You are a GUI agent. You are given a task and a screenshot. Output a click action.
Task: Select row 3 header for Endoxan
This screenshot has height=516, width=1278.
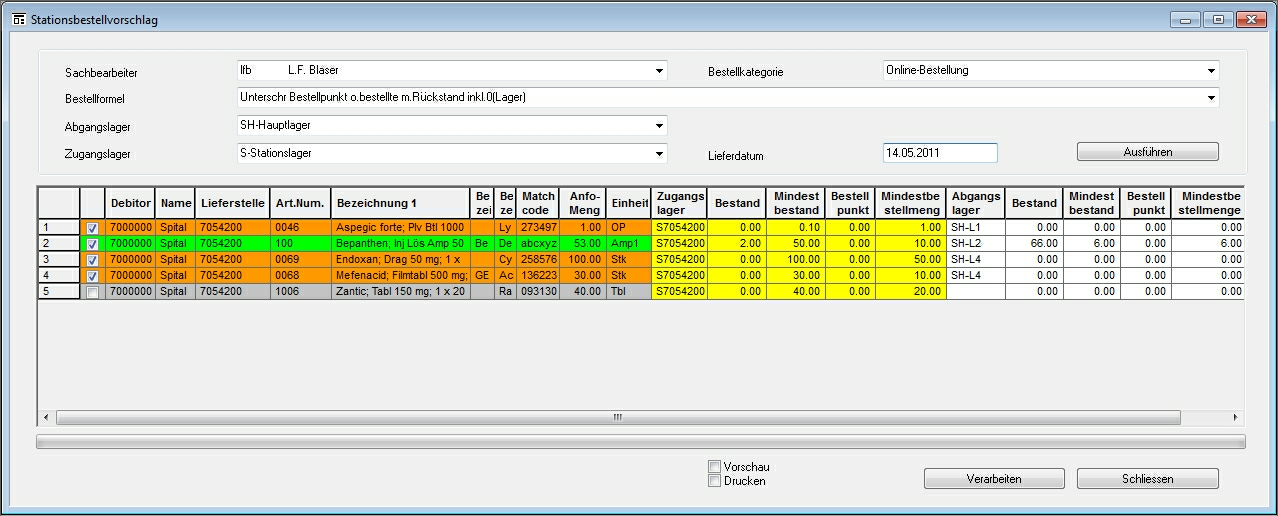[58, 260]
